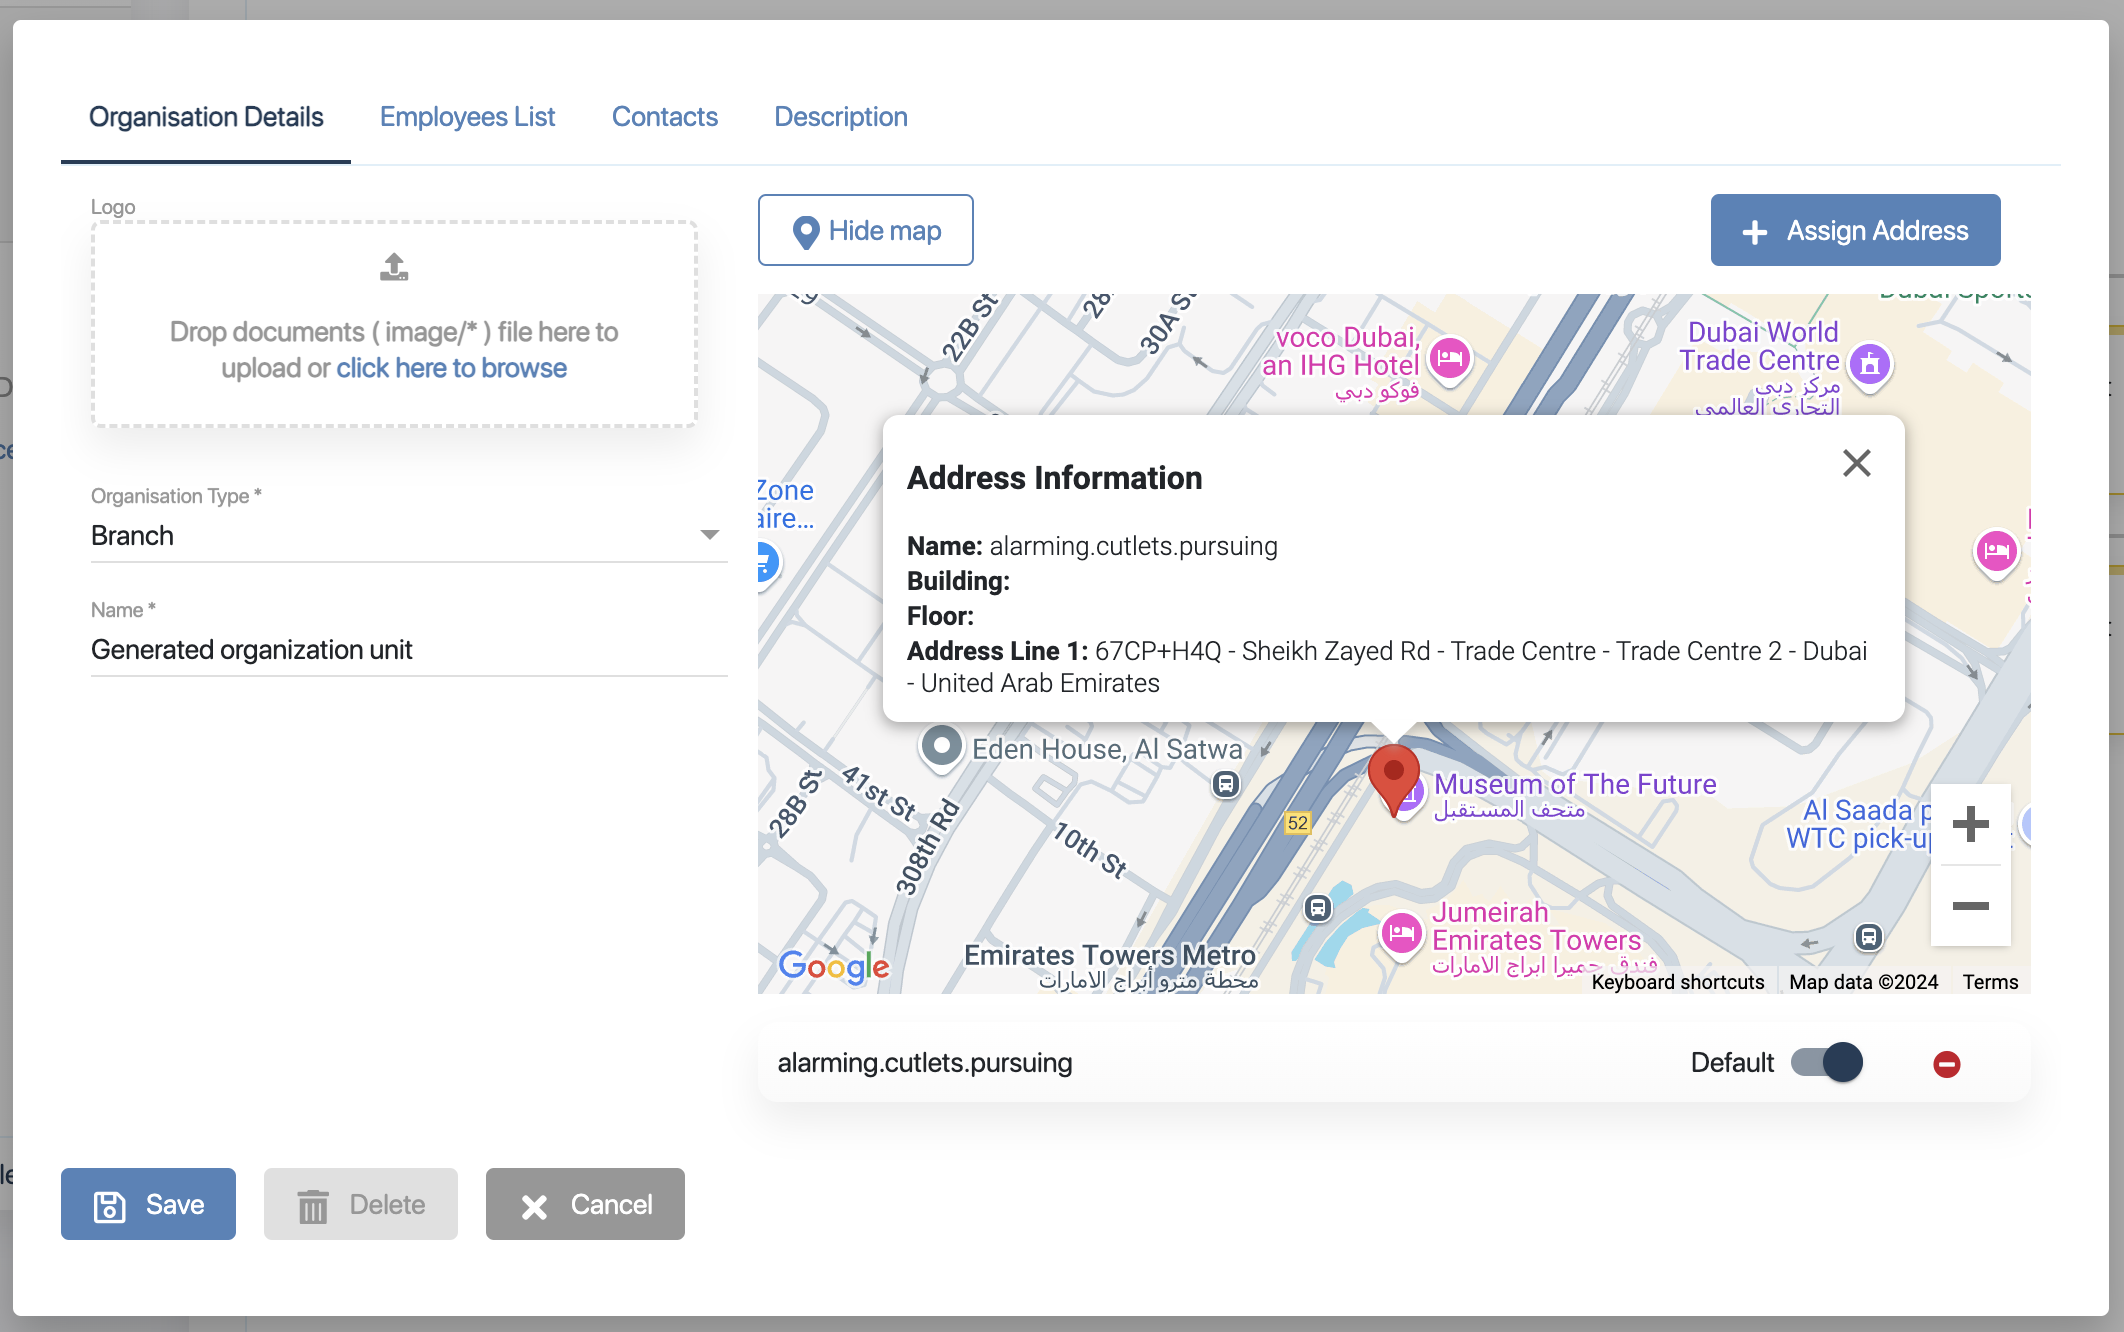Select the Organisation Details tab
The width and height of the screenshot is (2124, 1332).
pos(206,117)
